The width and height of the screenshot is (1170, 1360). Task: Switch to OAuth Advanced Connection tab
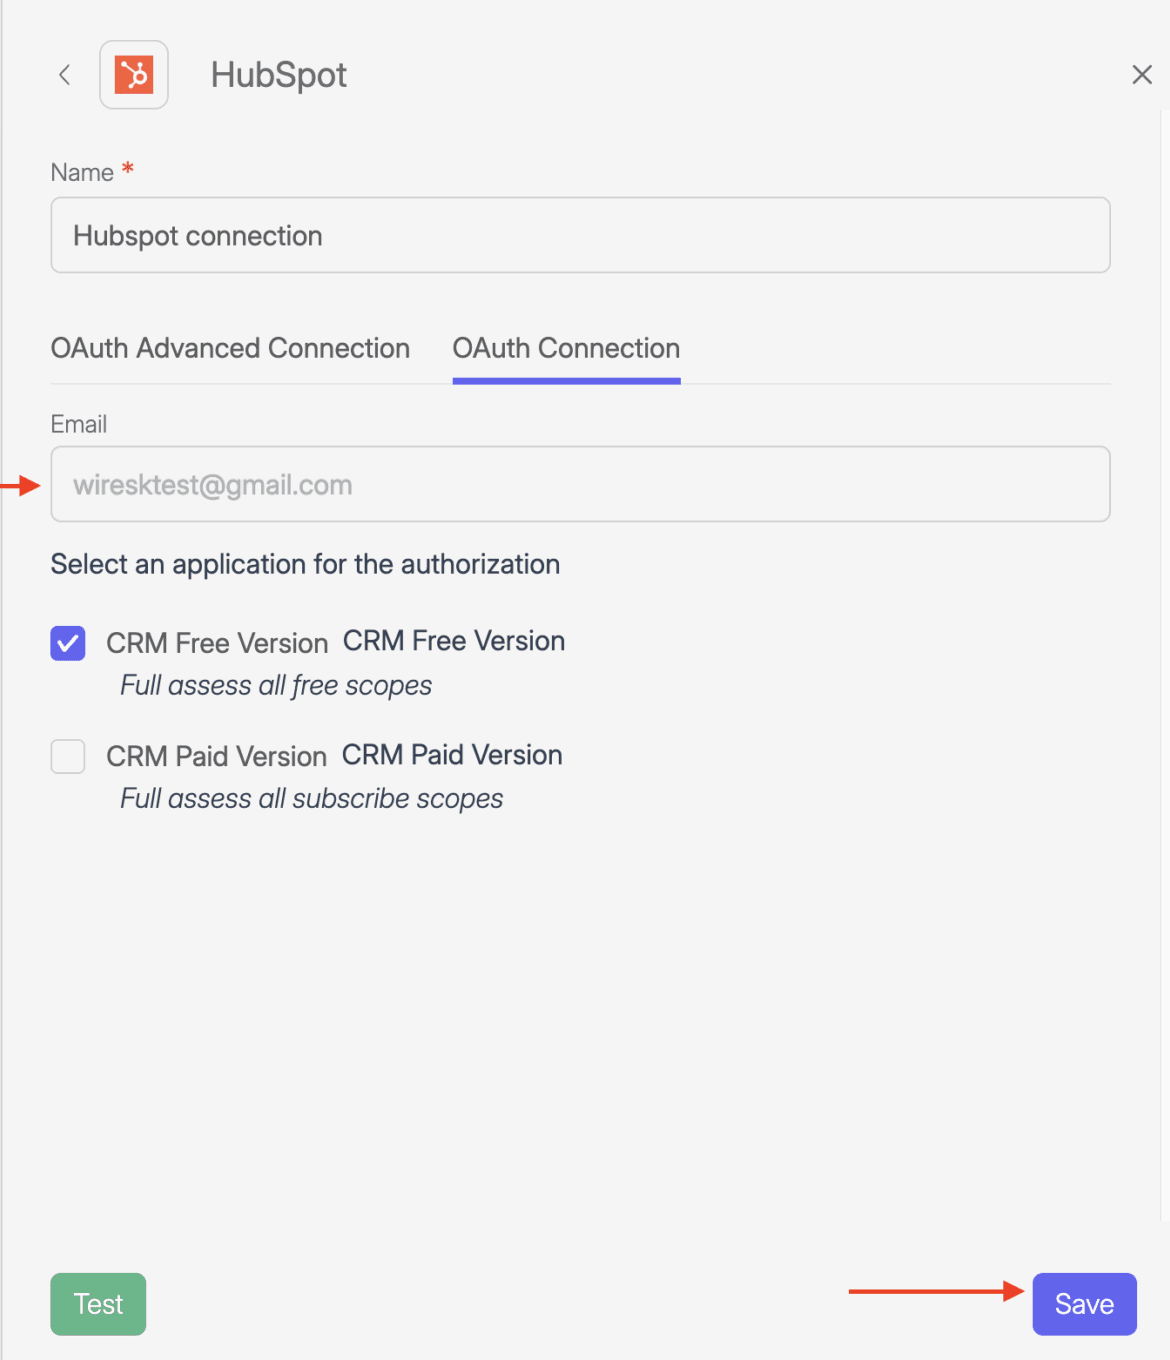(x=230, y=348)
